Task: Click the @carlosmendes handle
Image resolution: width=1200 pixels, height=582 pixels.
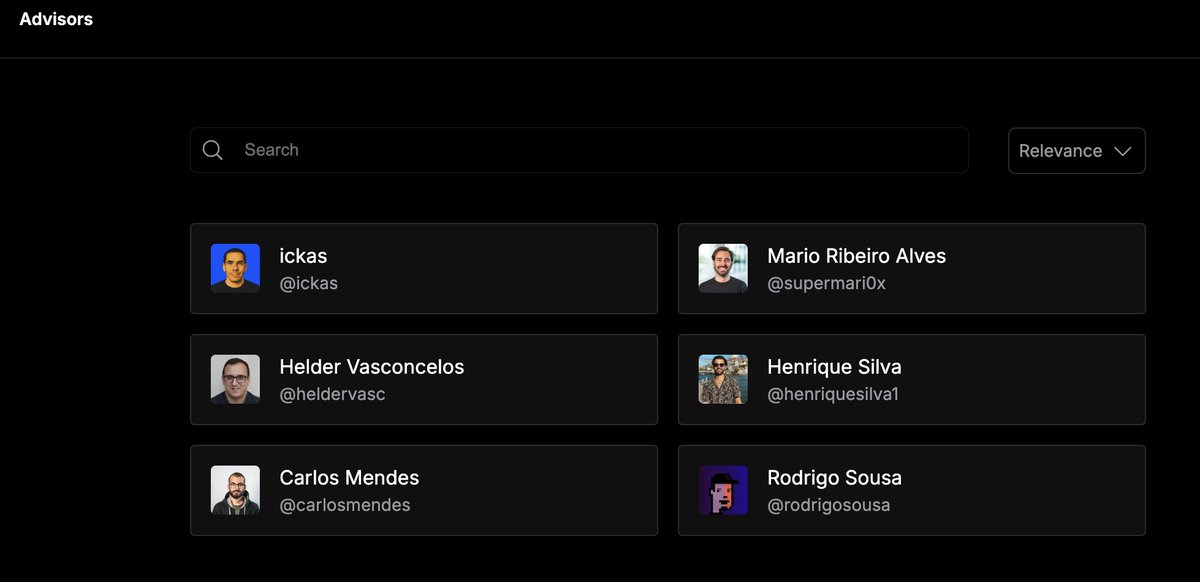Action: (345, 505)
